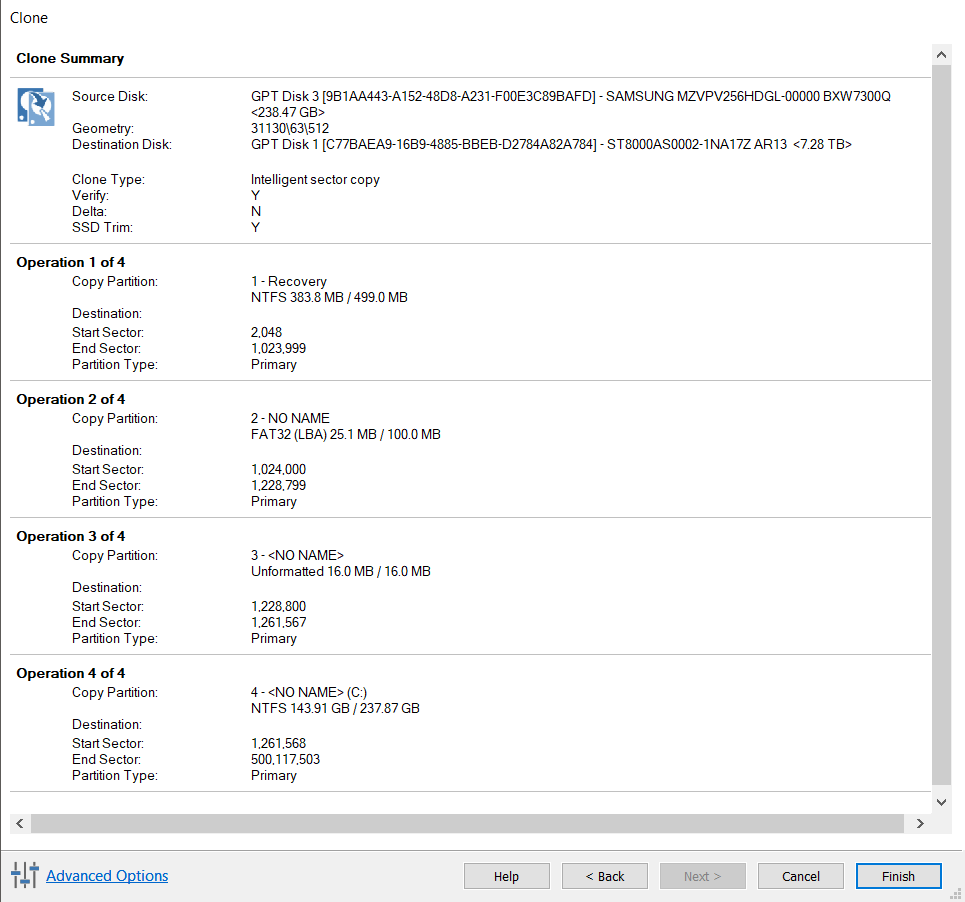Click the Verify label

tap(90, 195)
